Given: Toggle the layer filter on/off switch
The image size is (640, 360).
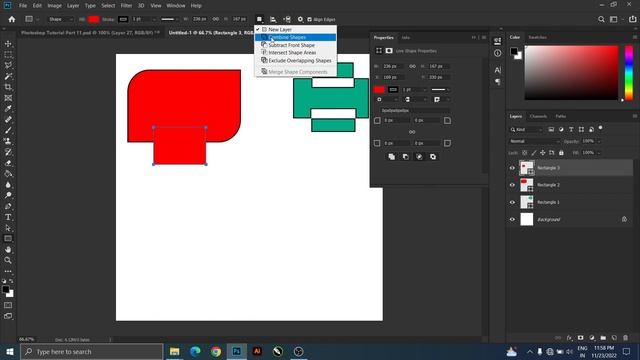Looking at the screenshot, I should (x=600, y=129).
